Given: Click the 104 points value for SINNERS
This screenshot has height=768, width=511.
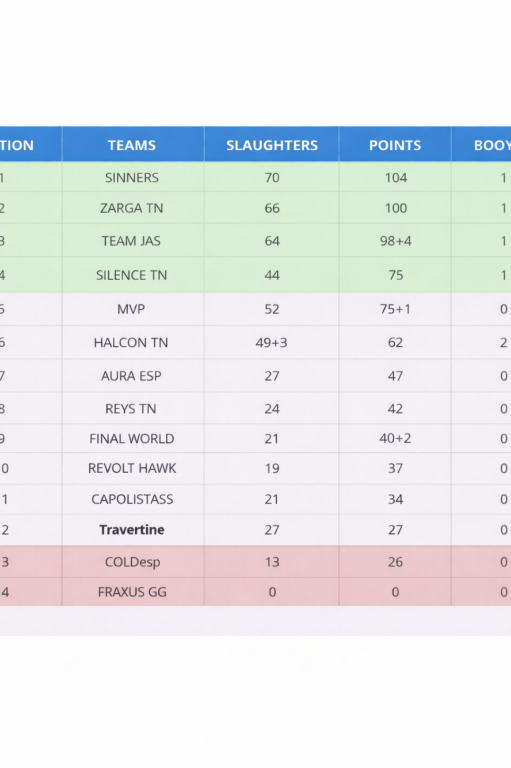Looking at the screenshot, I should pos(395,177).
